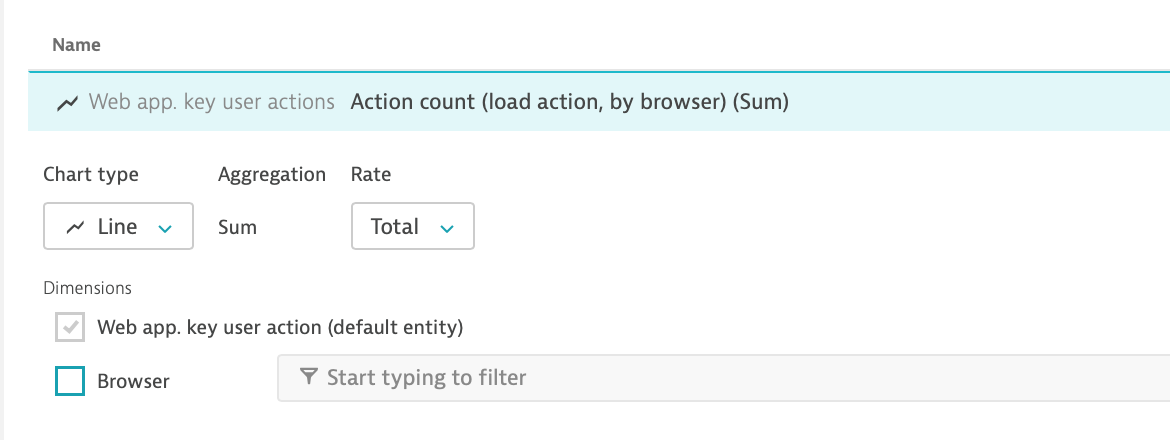Click the Name column header
1170x440 pixels.
pos(76,45)
